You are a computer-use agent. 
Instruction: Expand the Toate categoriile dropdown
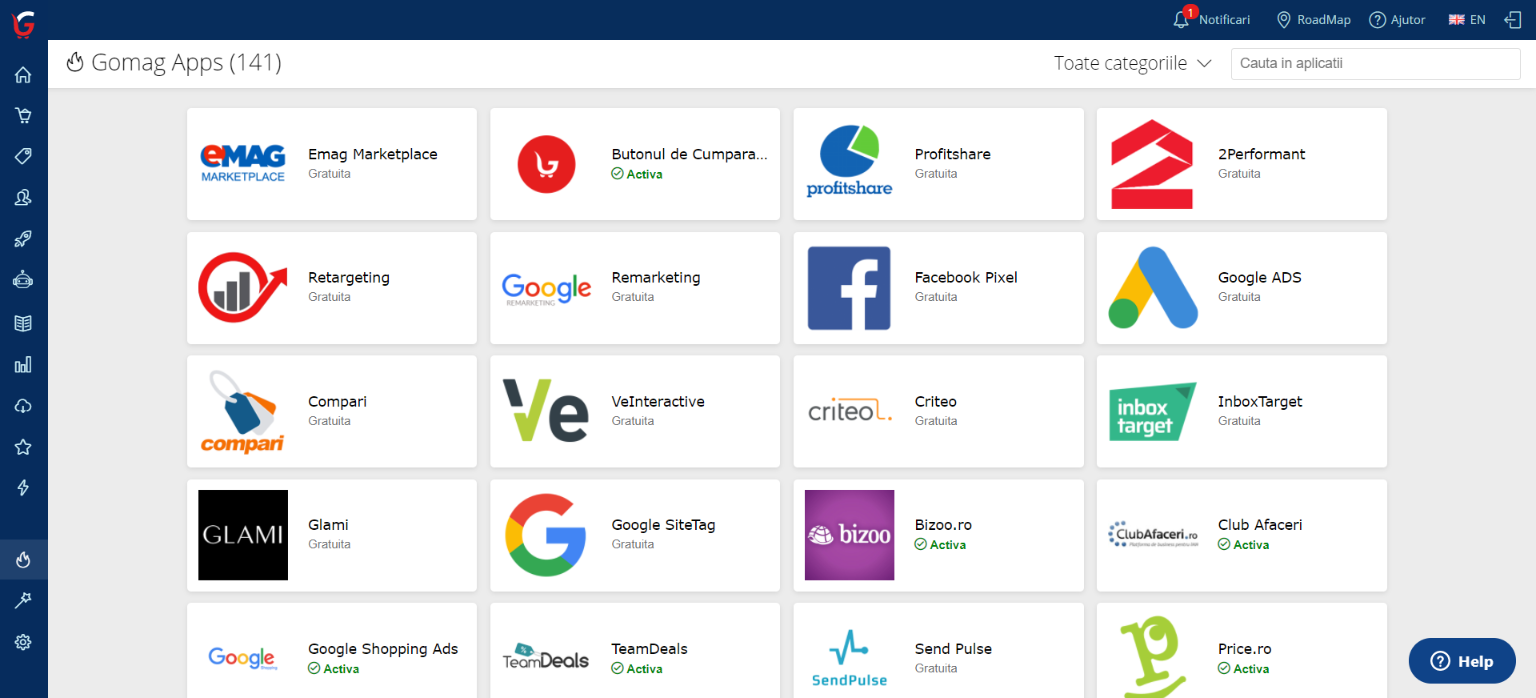(1133, 63)
